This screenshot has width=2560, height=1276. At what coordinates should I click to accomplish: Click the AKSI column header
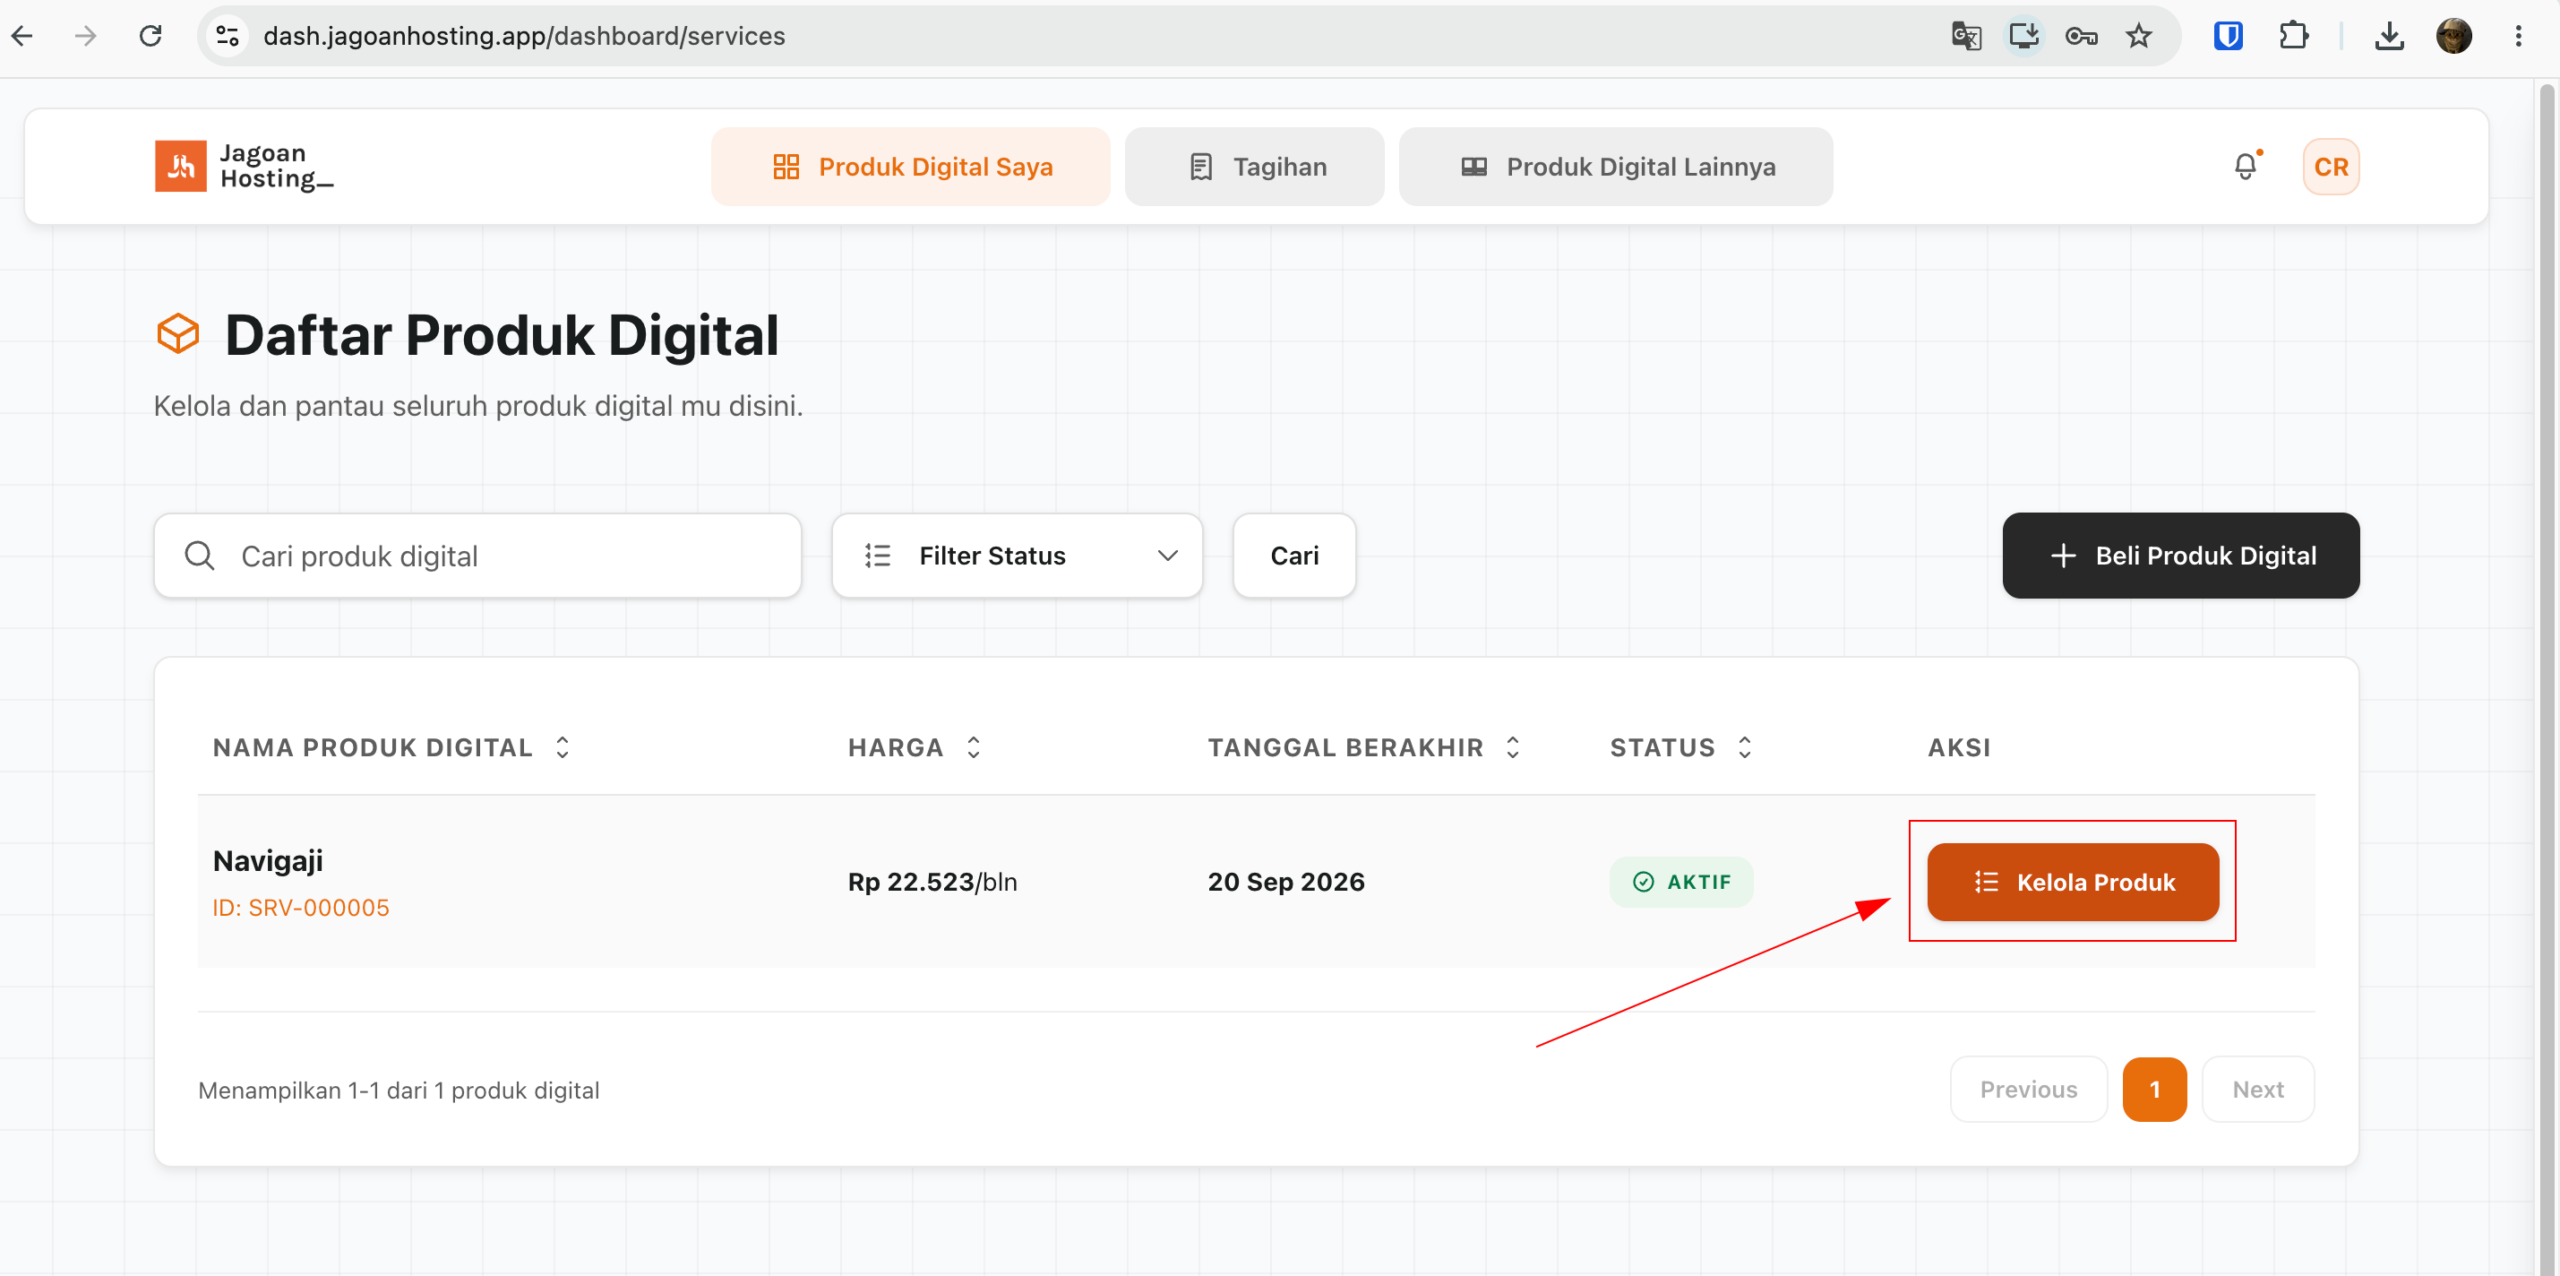(1959, 747)
